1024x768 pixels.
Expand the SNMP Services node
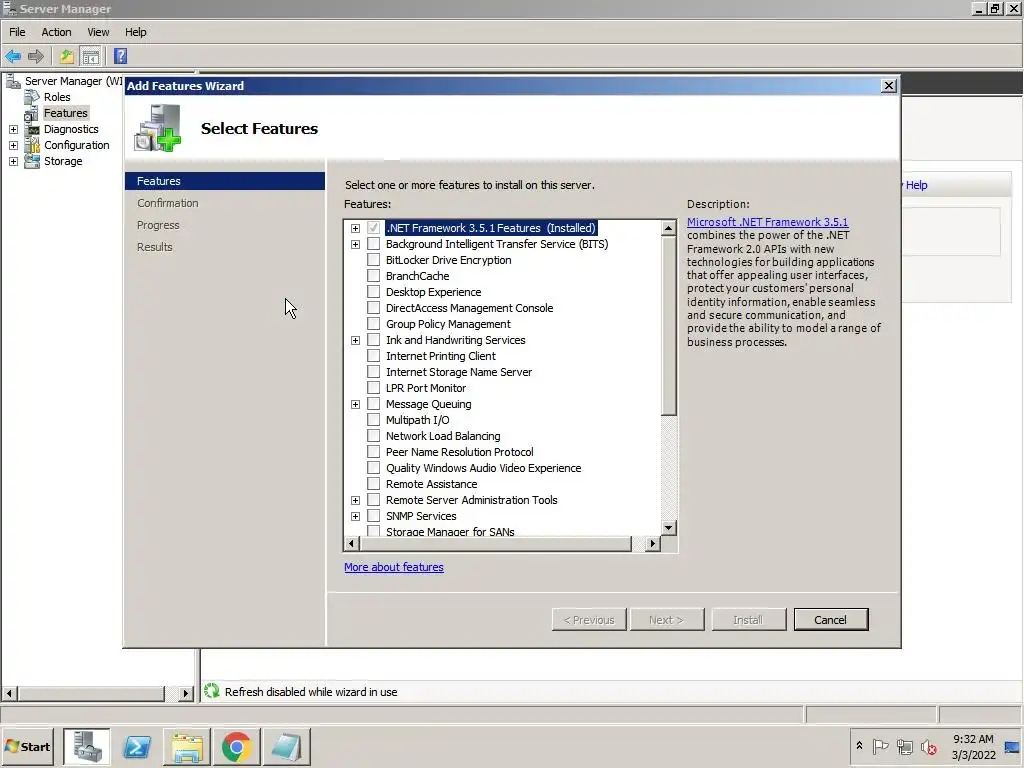355,516
